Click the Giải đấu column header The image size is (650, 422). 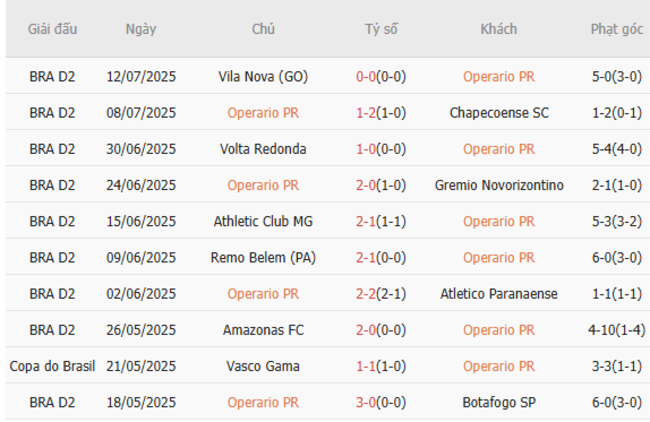click(52, 29)
